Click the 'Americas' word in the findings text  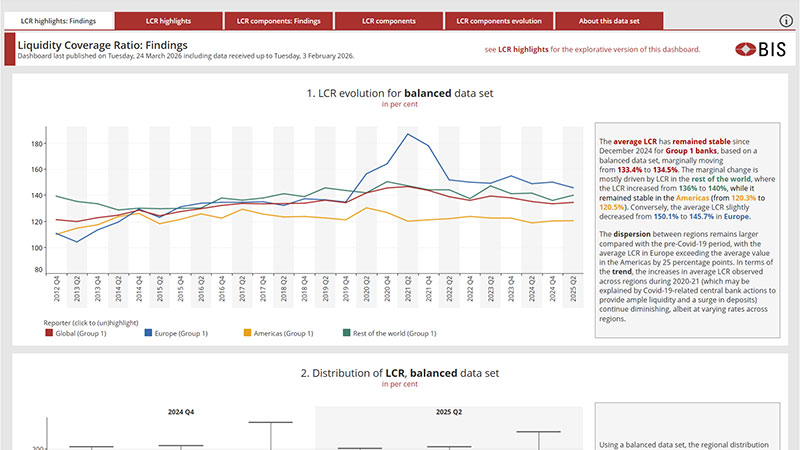click(692, 198)
